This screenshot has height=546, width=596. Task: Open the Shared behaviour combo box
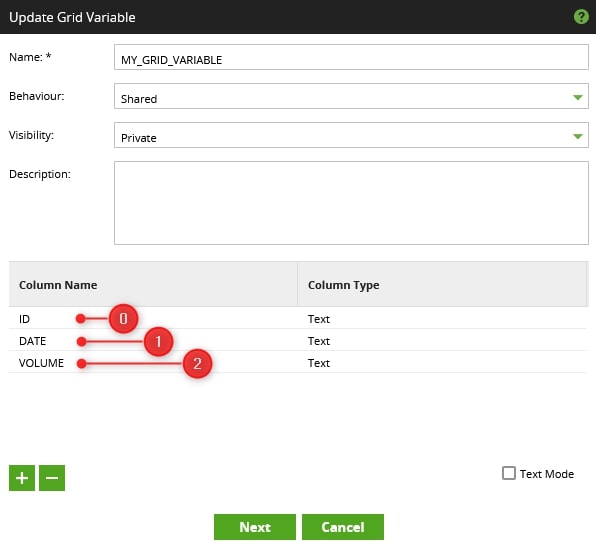tap(351, 96)
